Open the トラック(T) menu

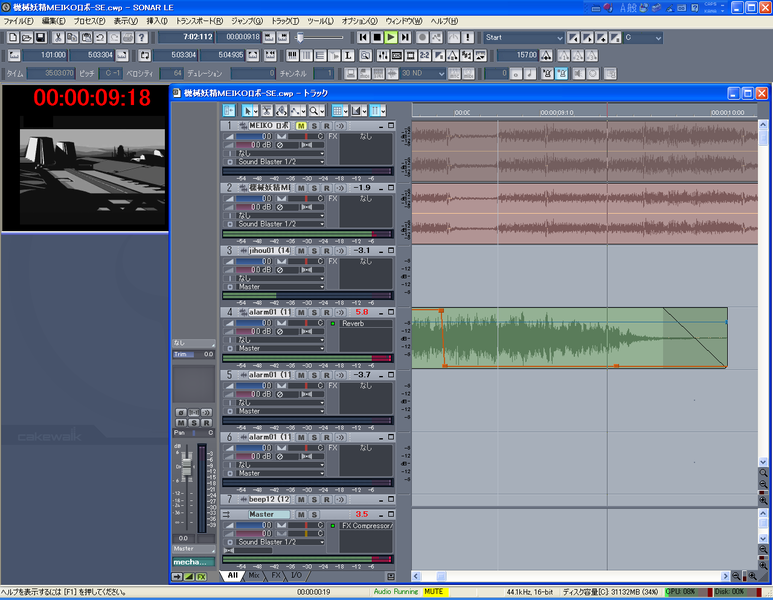coord(285,21)
